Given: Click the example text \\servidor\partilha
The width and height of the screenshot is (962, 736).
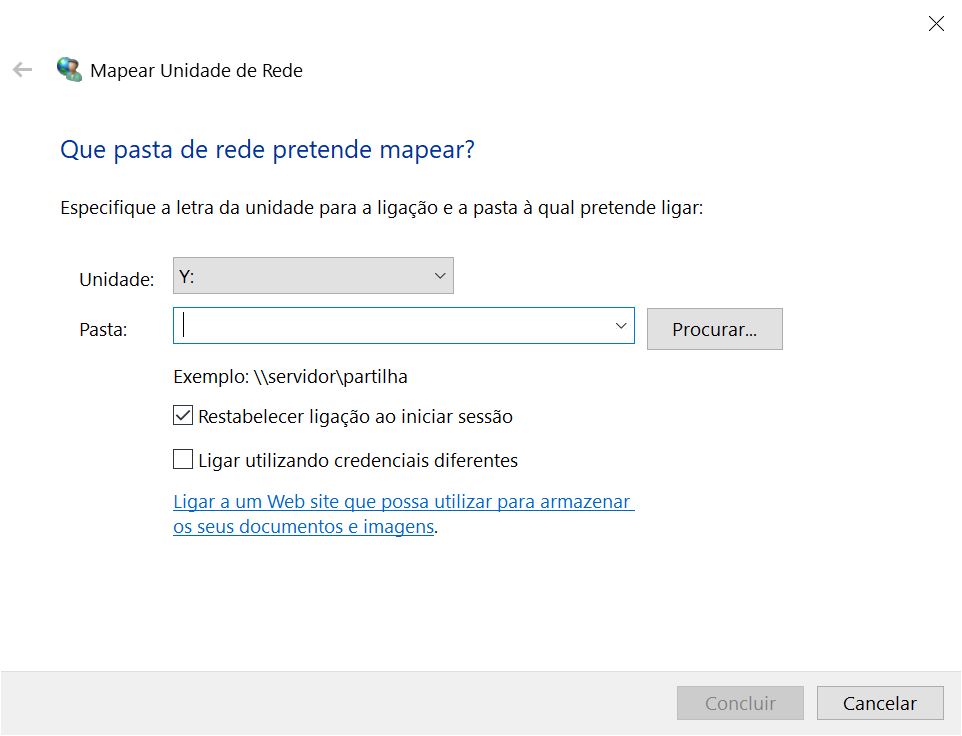Looking at the screenshot, I should [330, 377].
